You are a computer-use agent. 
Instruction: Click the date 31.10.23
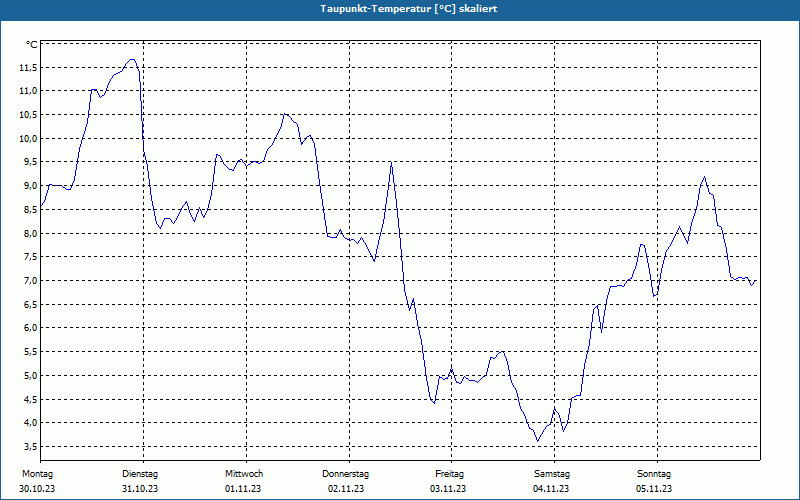(x=140, y=489)
